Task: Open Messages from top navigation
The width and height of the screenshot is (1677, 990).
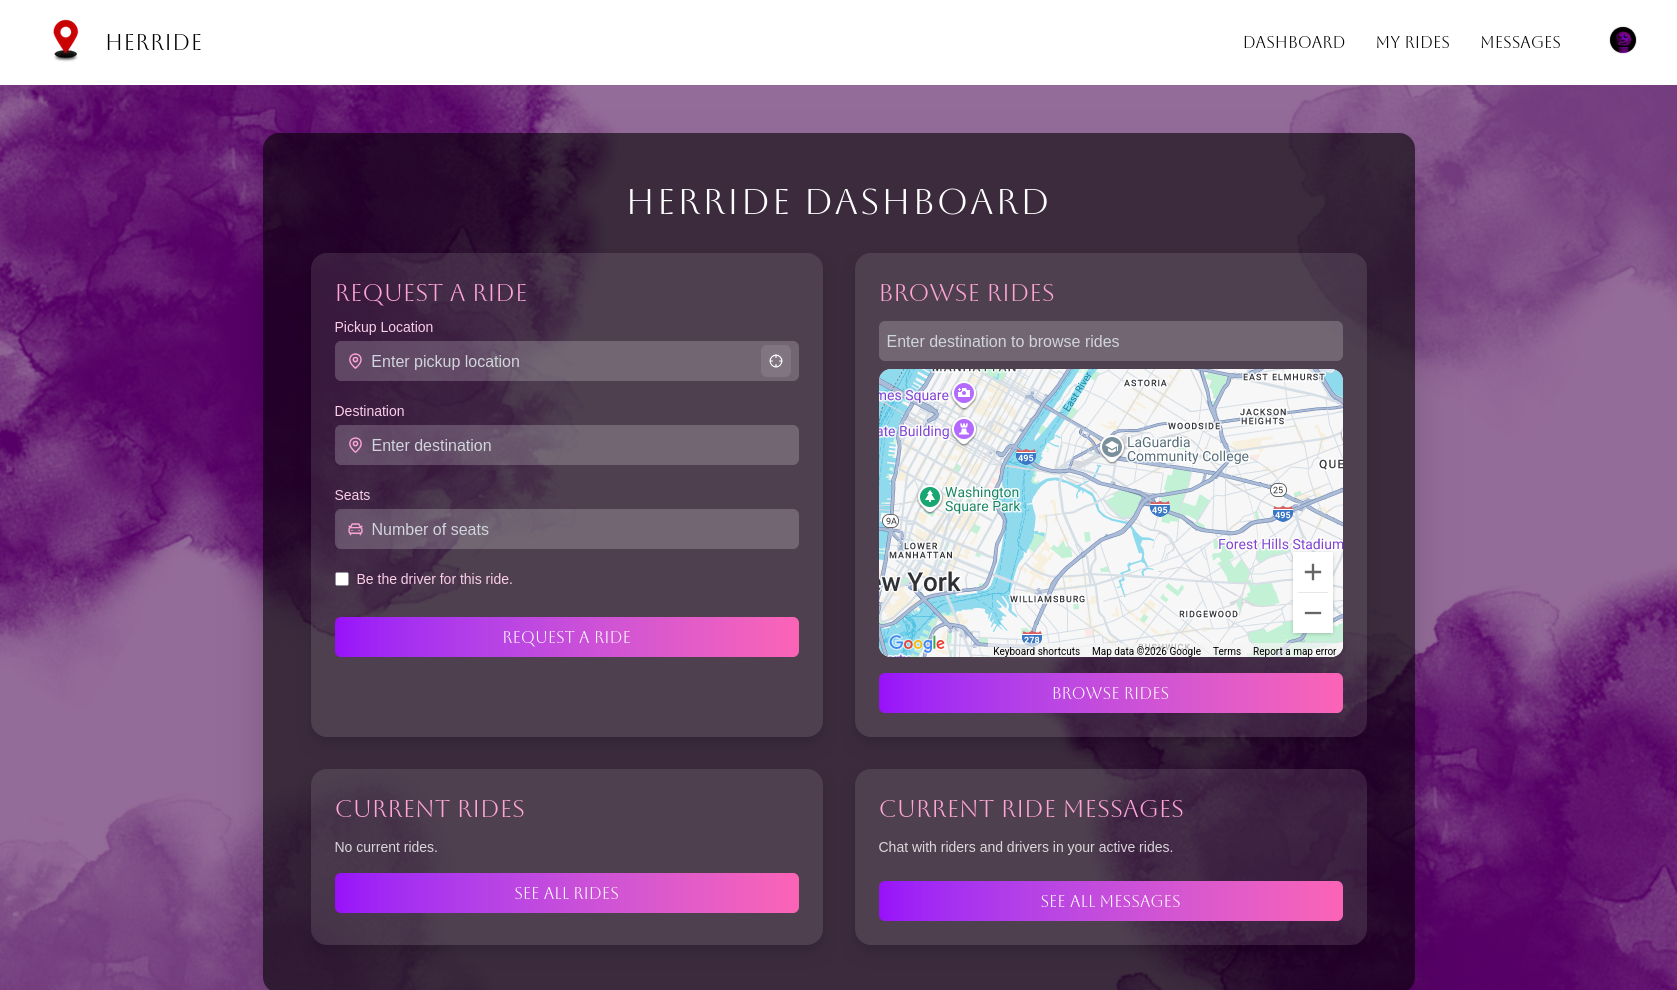Action: [1520, 42]
